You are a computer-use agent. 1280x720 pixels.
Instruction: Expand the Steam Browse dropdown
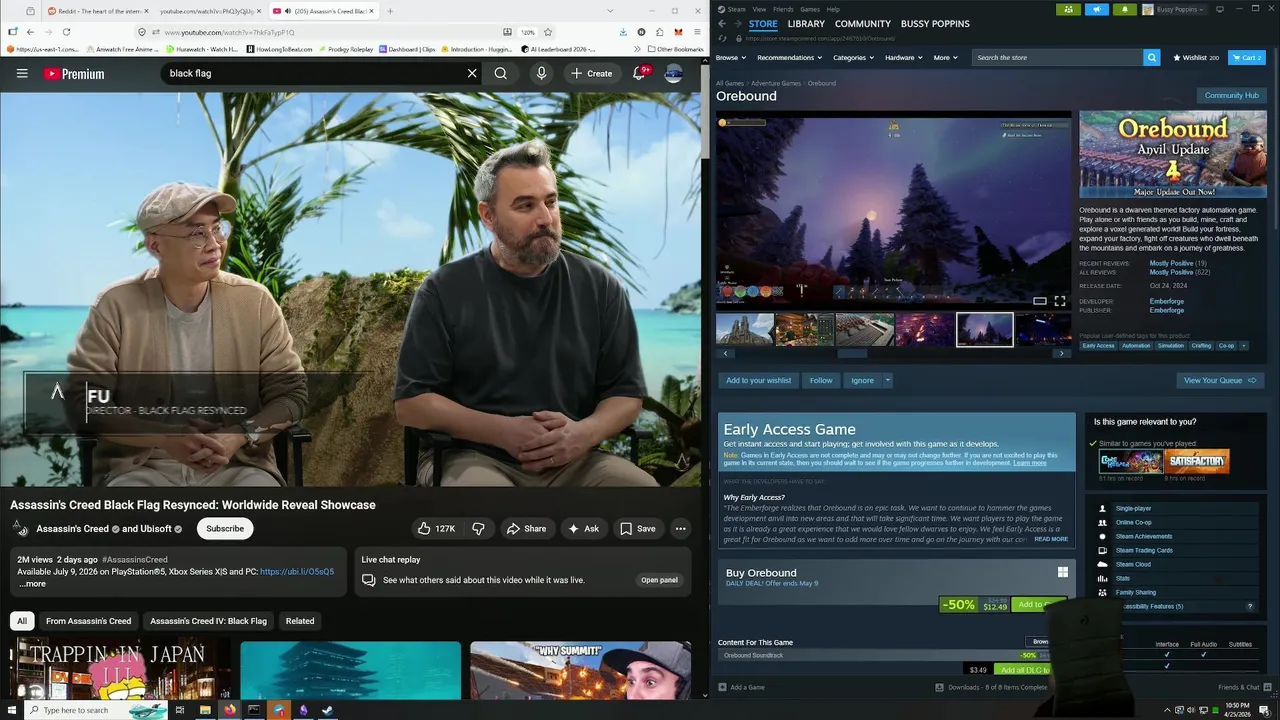[730, 58]
